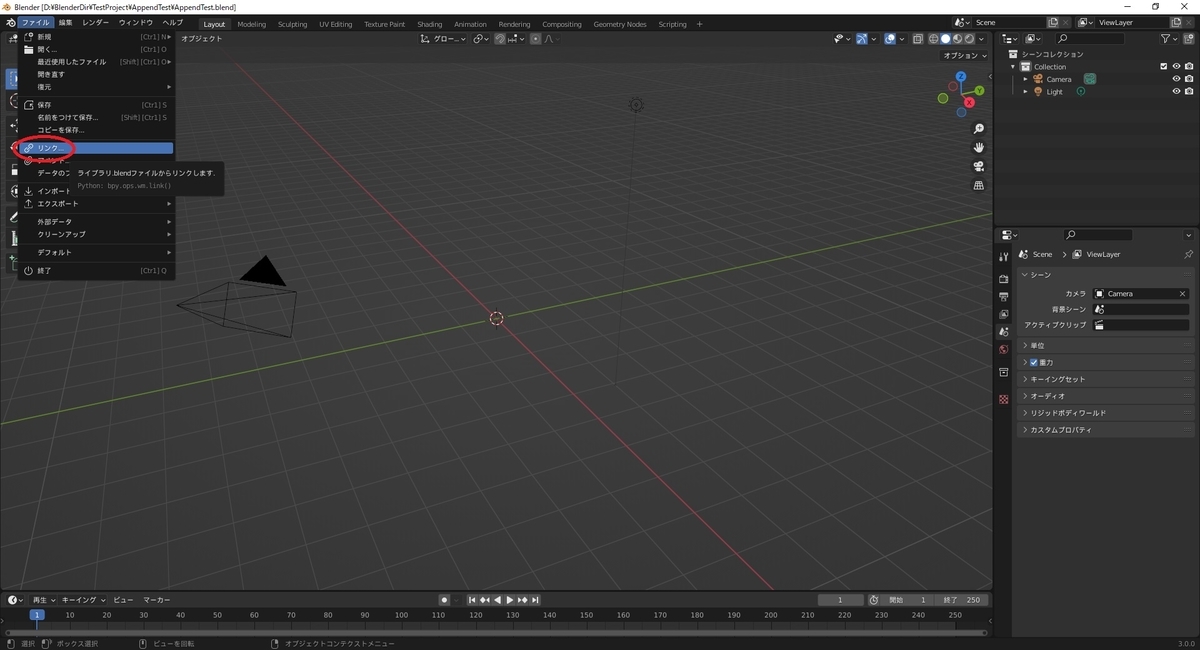Switch perspective/orthographic grid gizmo icon
1200x650 pixels.
tap(979, 185)
